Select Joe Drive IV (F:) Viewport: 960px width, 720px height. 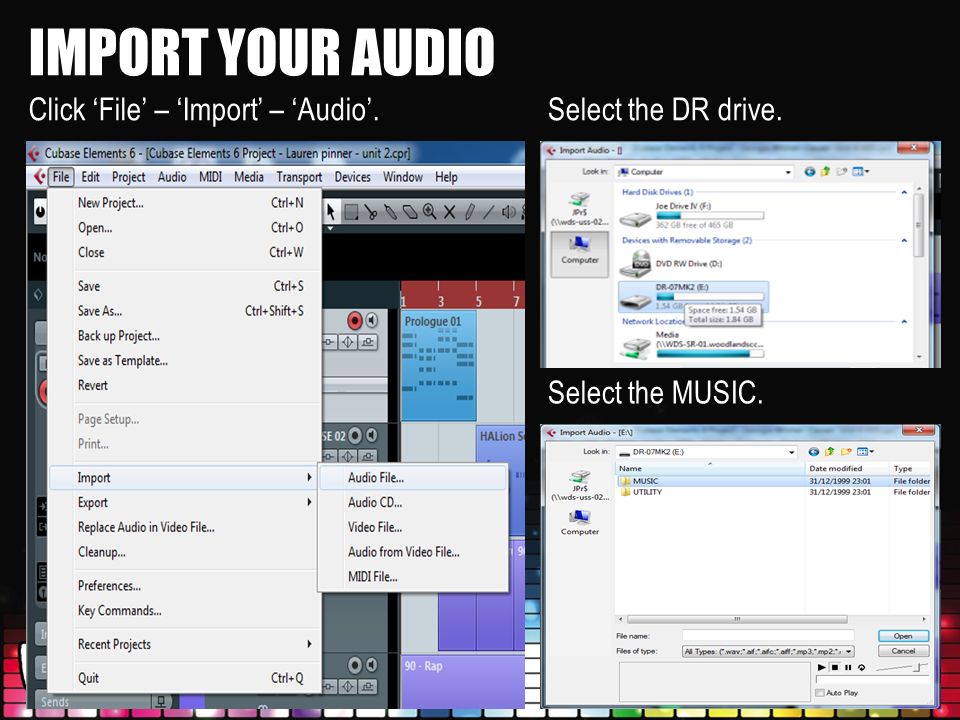(x=692, y=216)
